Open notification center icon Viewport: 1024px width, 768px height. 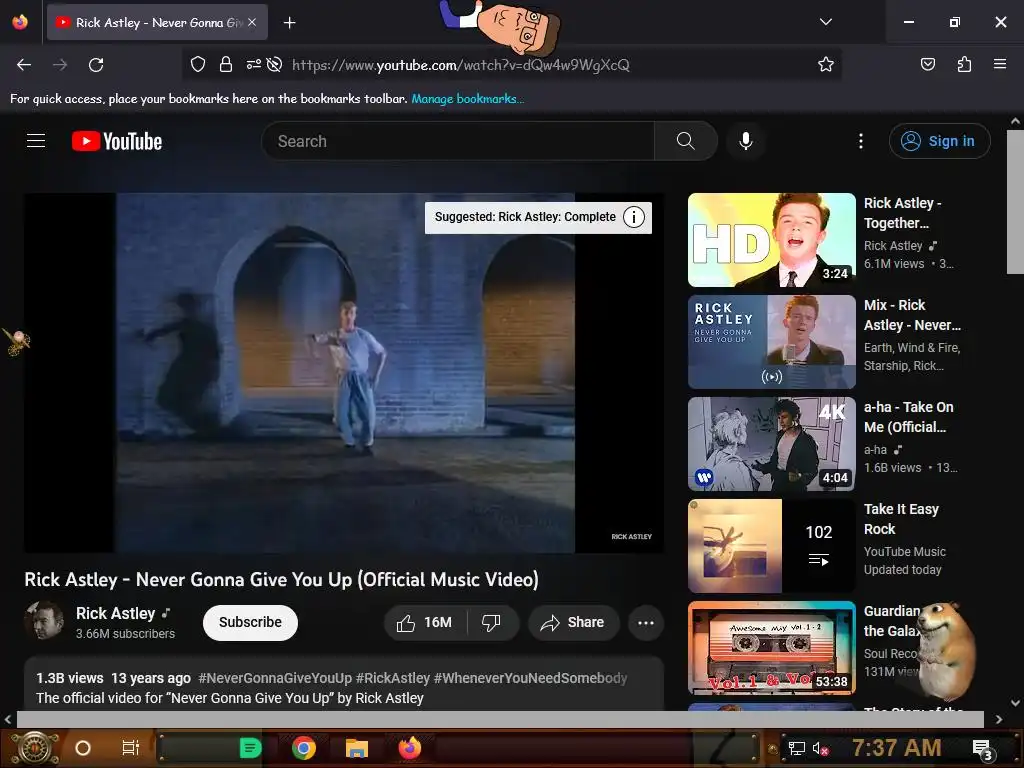pos(982,750)
